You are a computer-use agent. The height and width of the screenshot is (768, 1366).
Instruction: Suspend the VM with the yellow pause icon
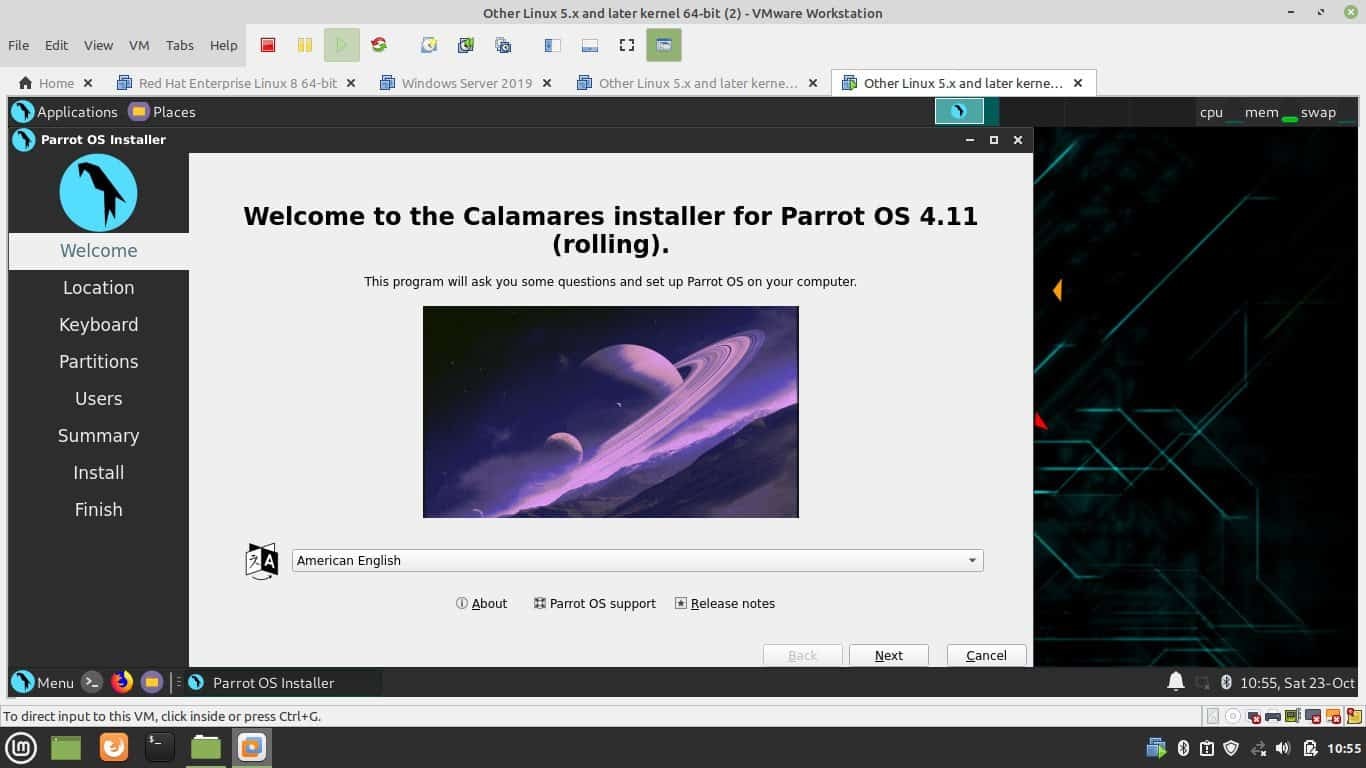pyautogui.click(x=305, y=45)
